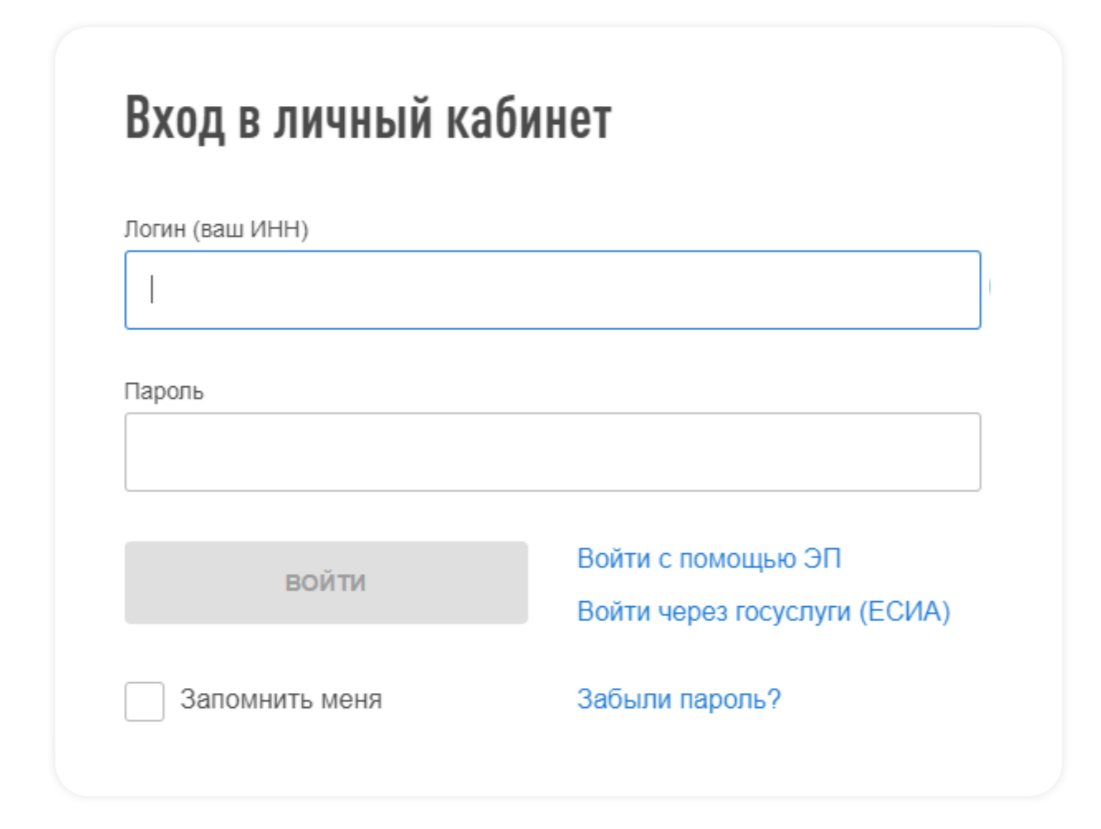Submit the form with the «ВОЙТИ» button

click(327, 583)
